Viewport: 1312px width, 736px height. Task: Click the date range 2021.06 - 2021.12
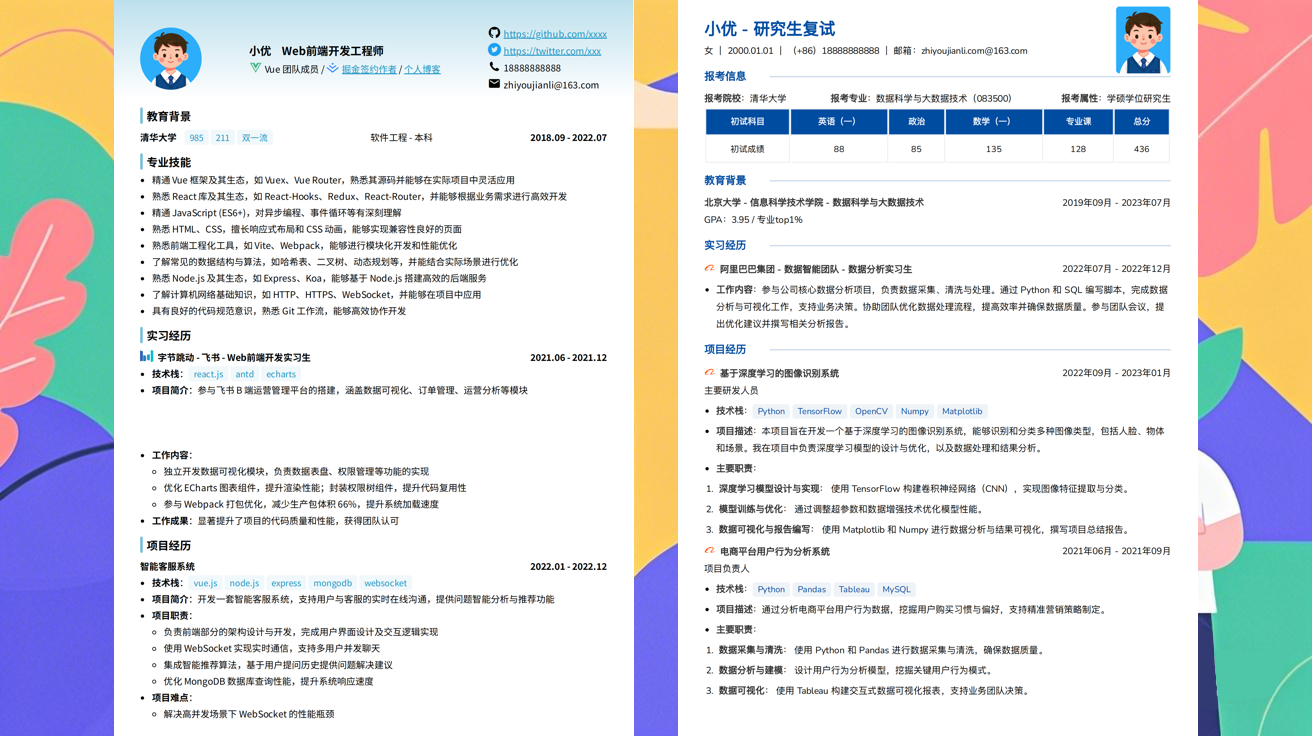pos(568,357)
